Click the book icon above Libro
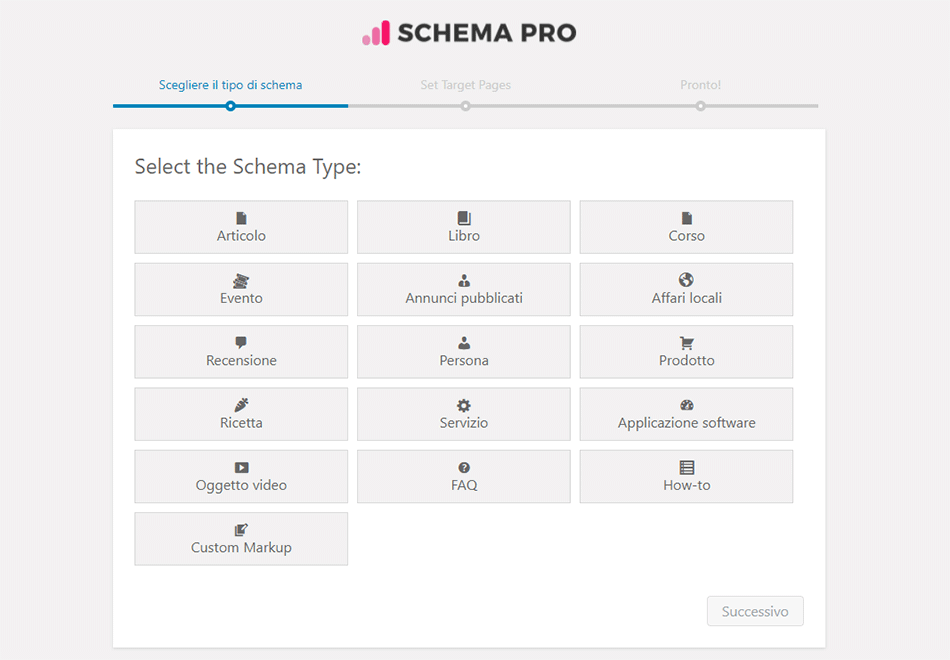Screen dimensions: 950x660 [464, 218]
